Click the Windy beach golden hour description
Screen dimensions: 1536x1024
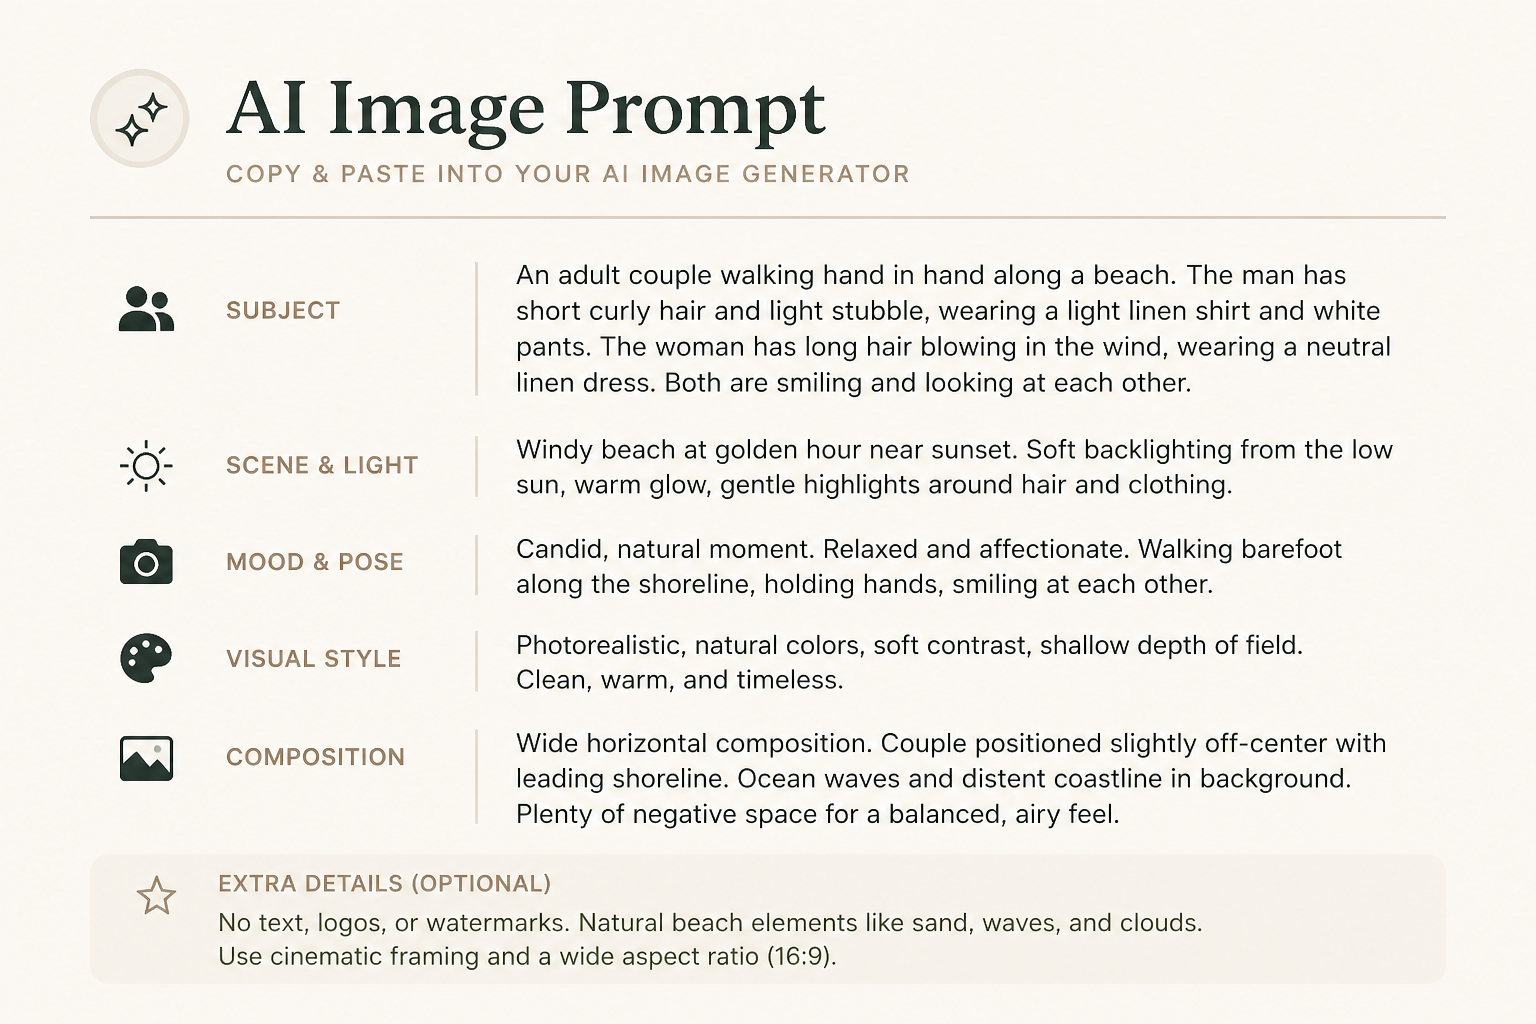955,467
